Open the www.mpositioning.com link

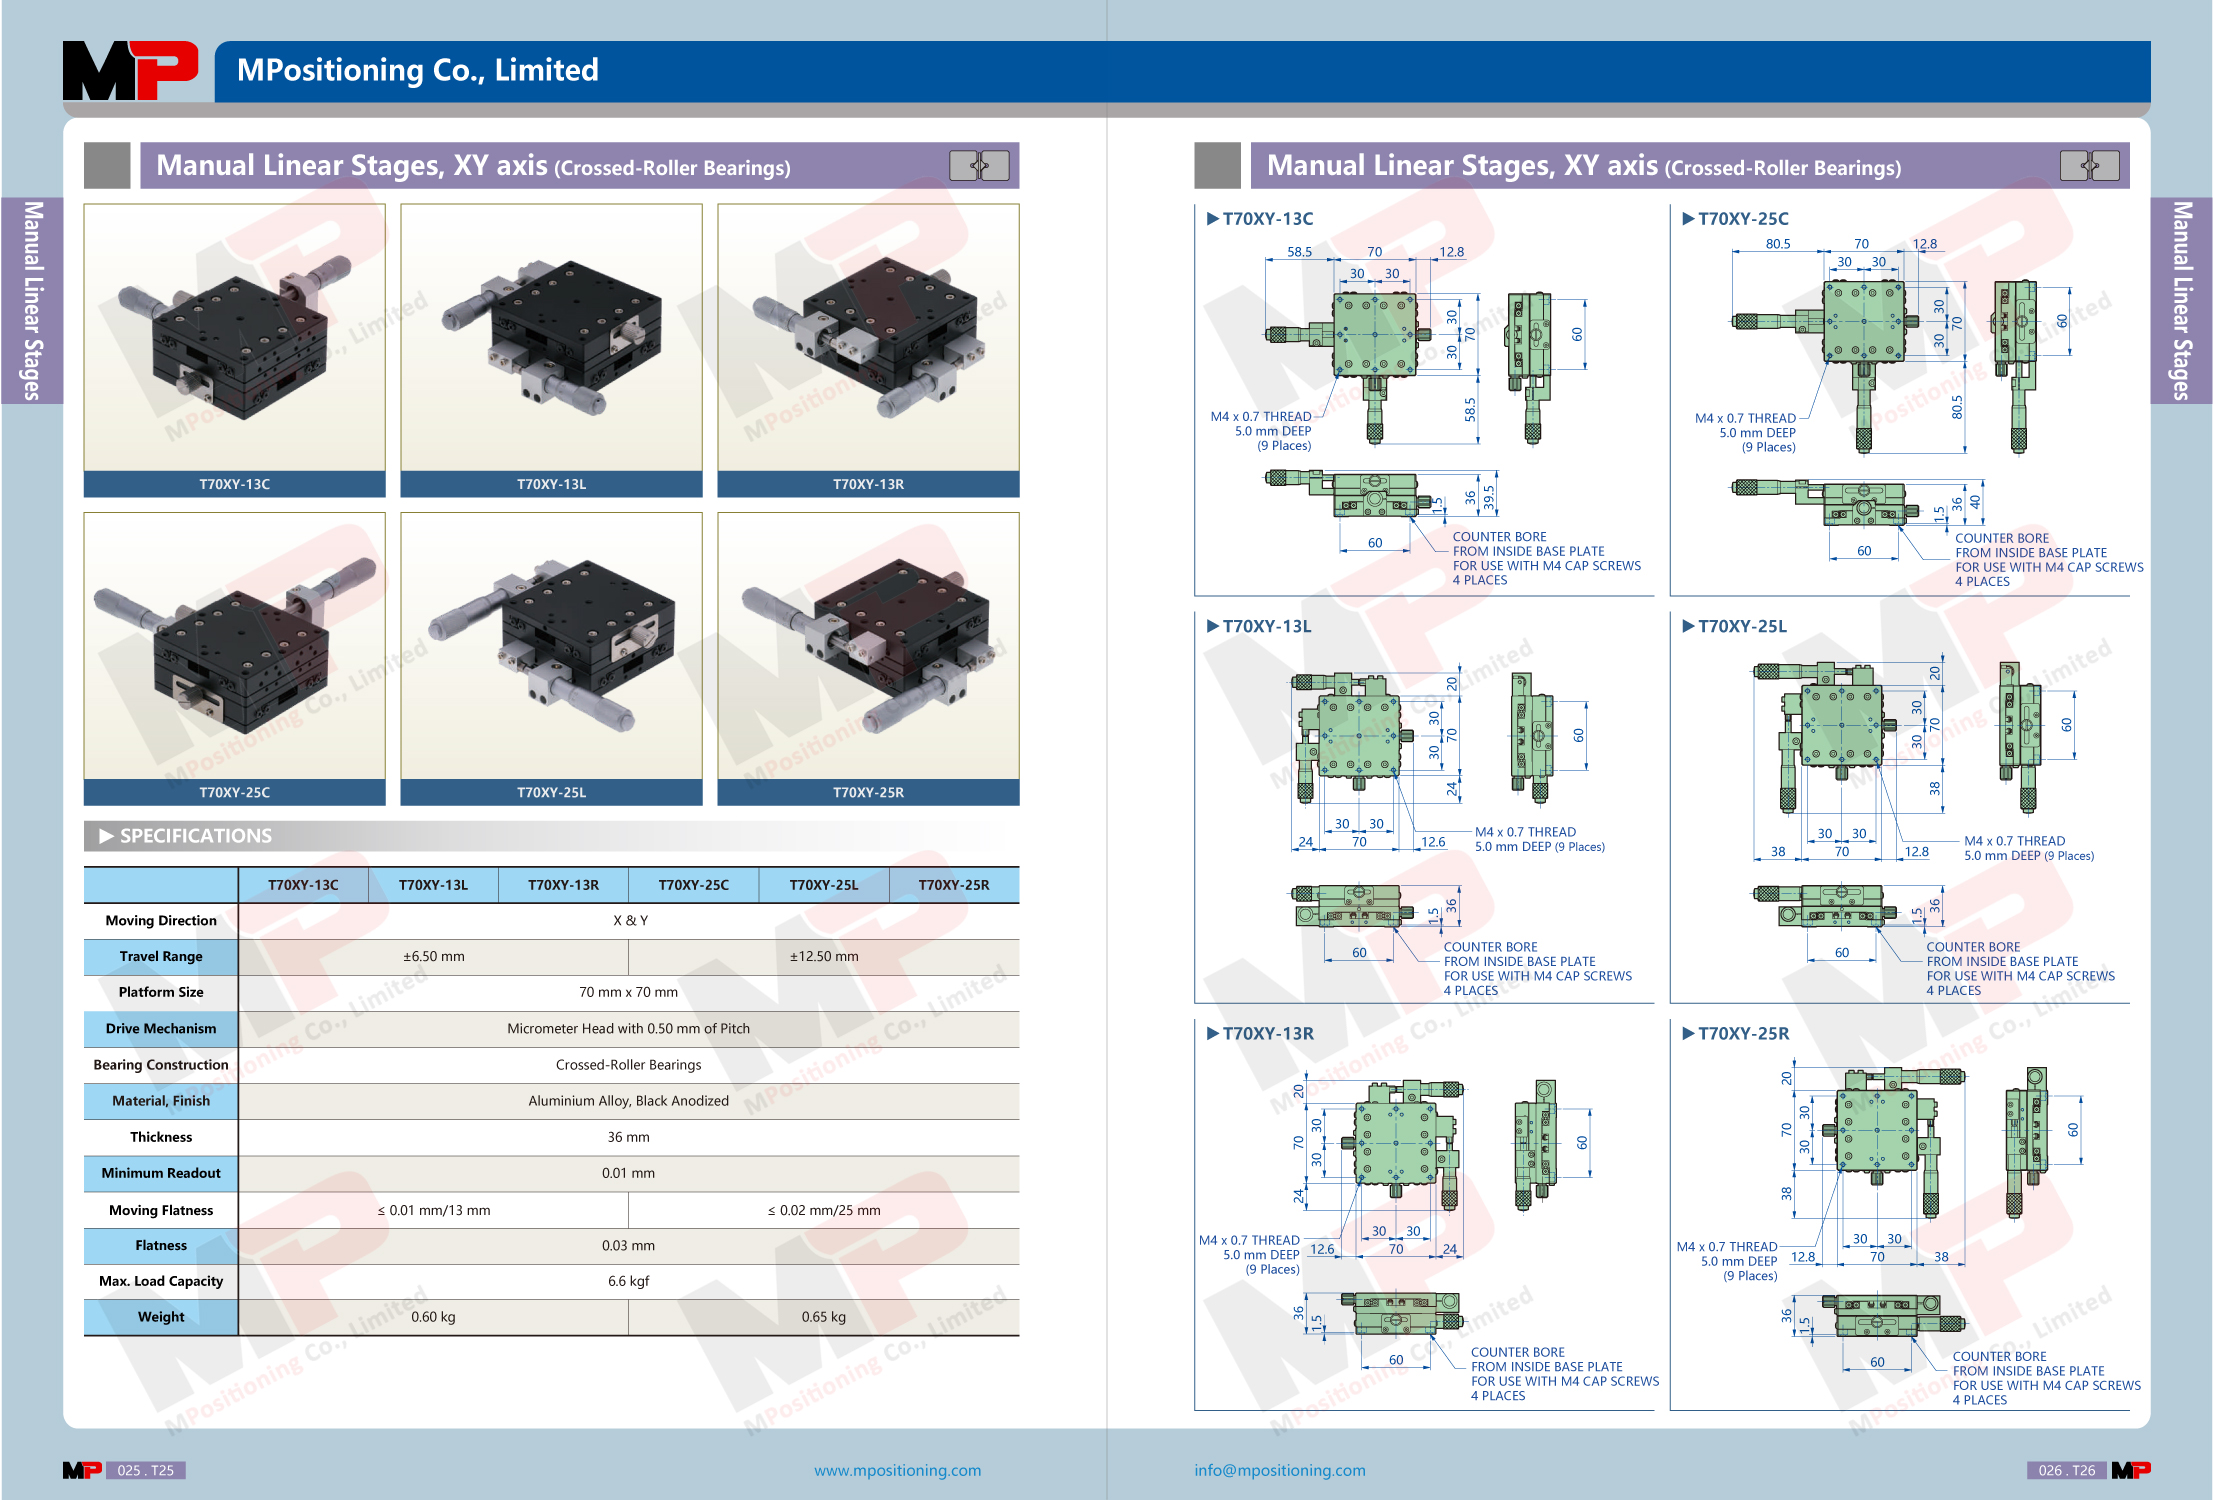pos(897,1470)
